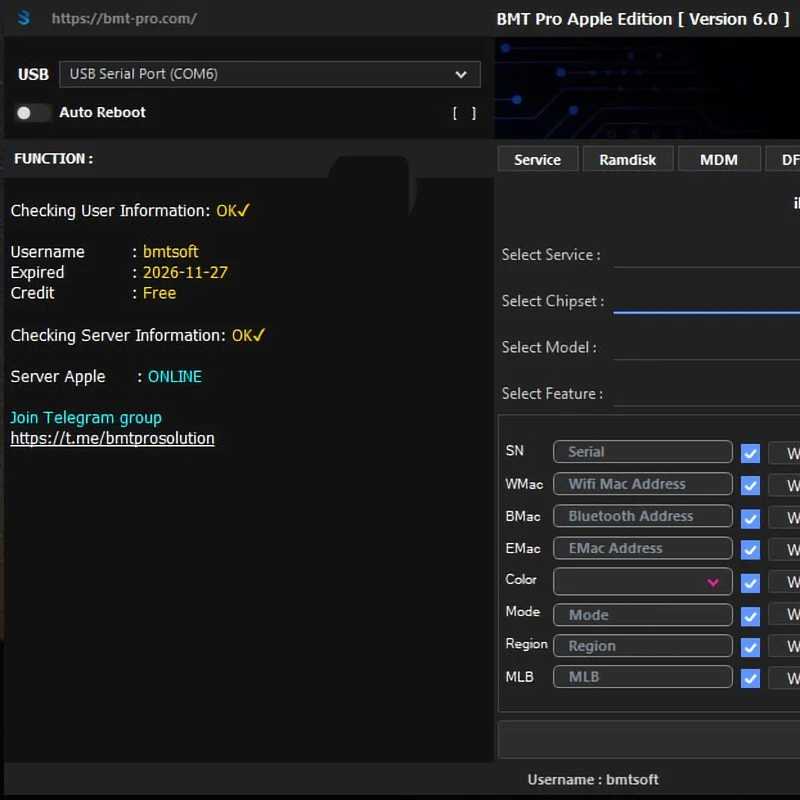Screen dimensions: 800x800
Task: Uncheck the SN row checkbox
Action: point(750,453)
